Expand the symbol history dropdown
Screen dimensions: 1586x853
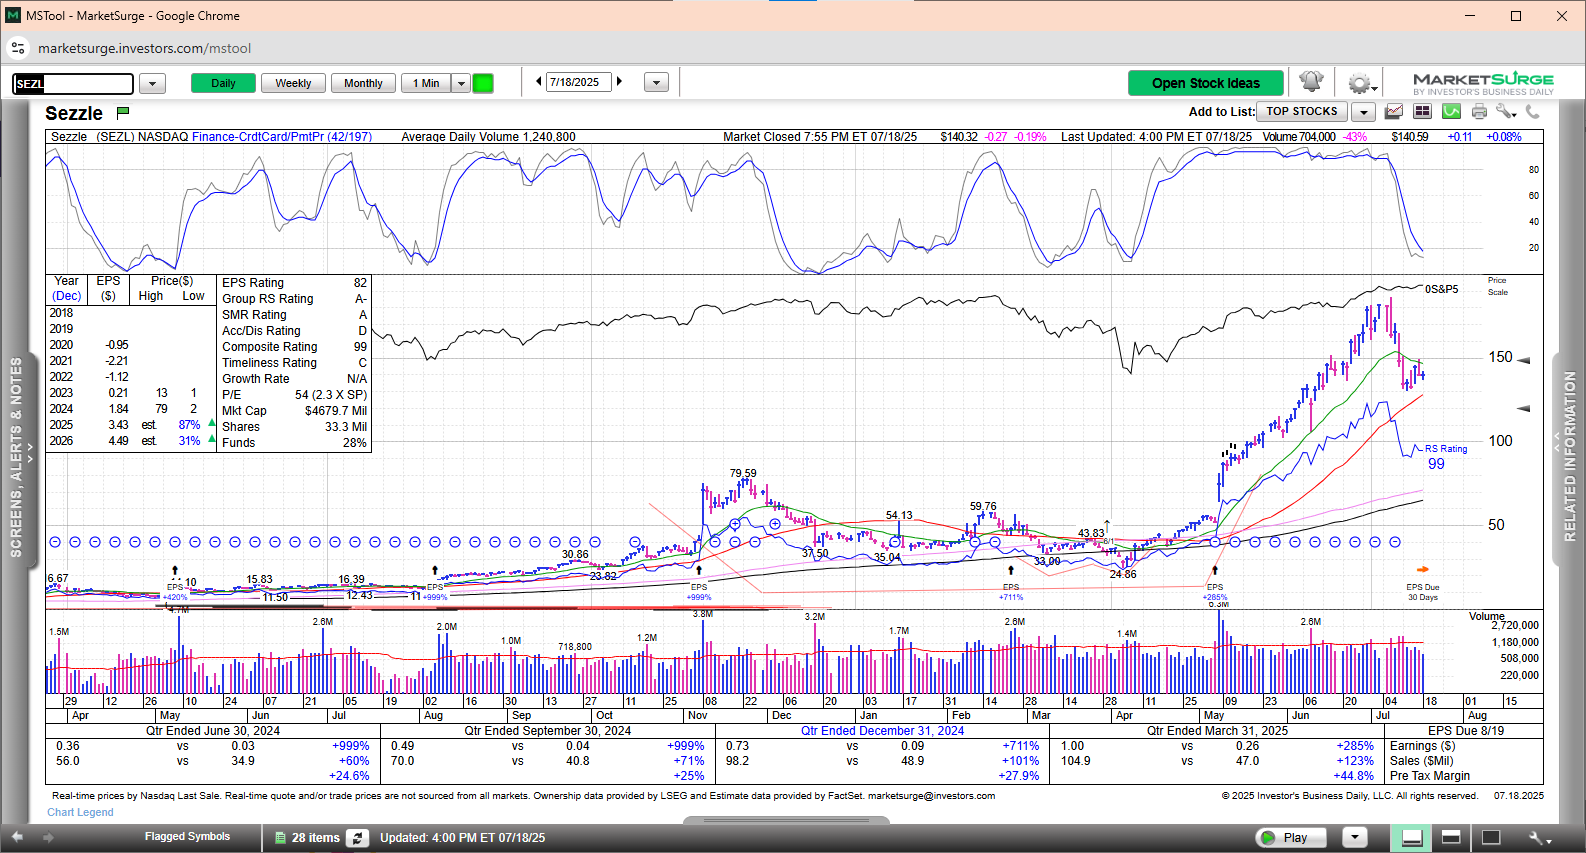[152, 84]
